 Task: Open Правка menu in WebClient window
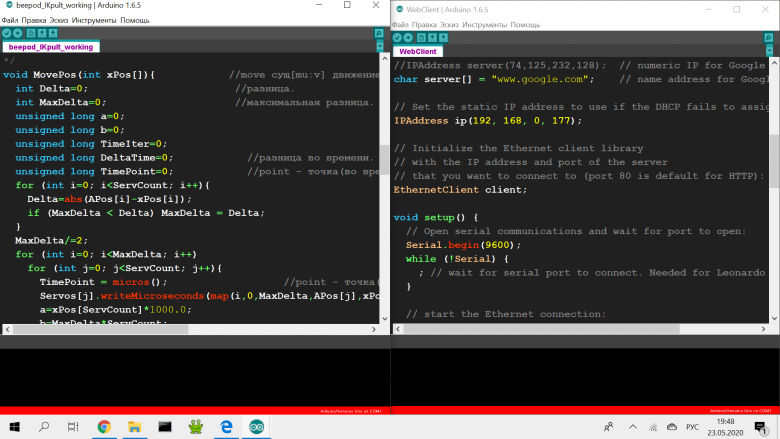point(424,25)
